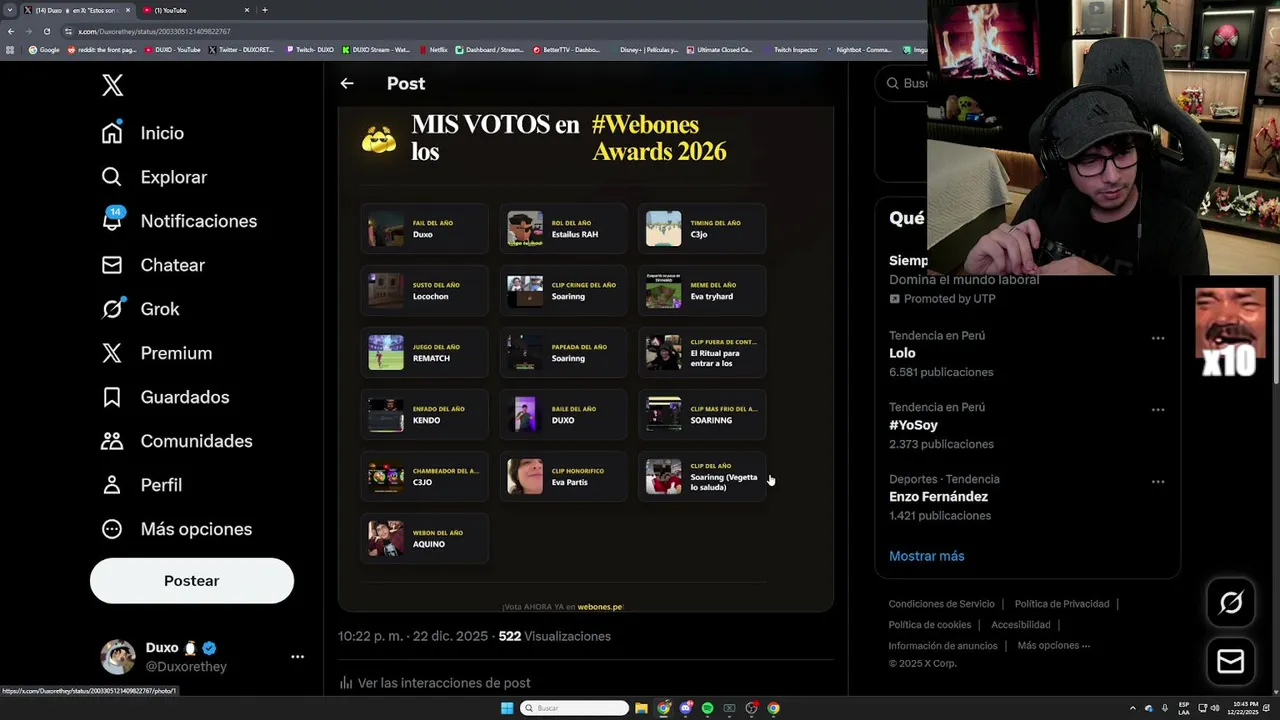
Task: Click the ESP LAA language indicator
Action: (x=1184, y=708)
